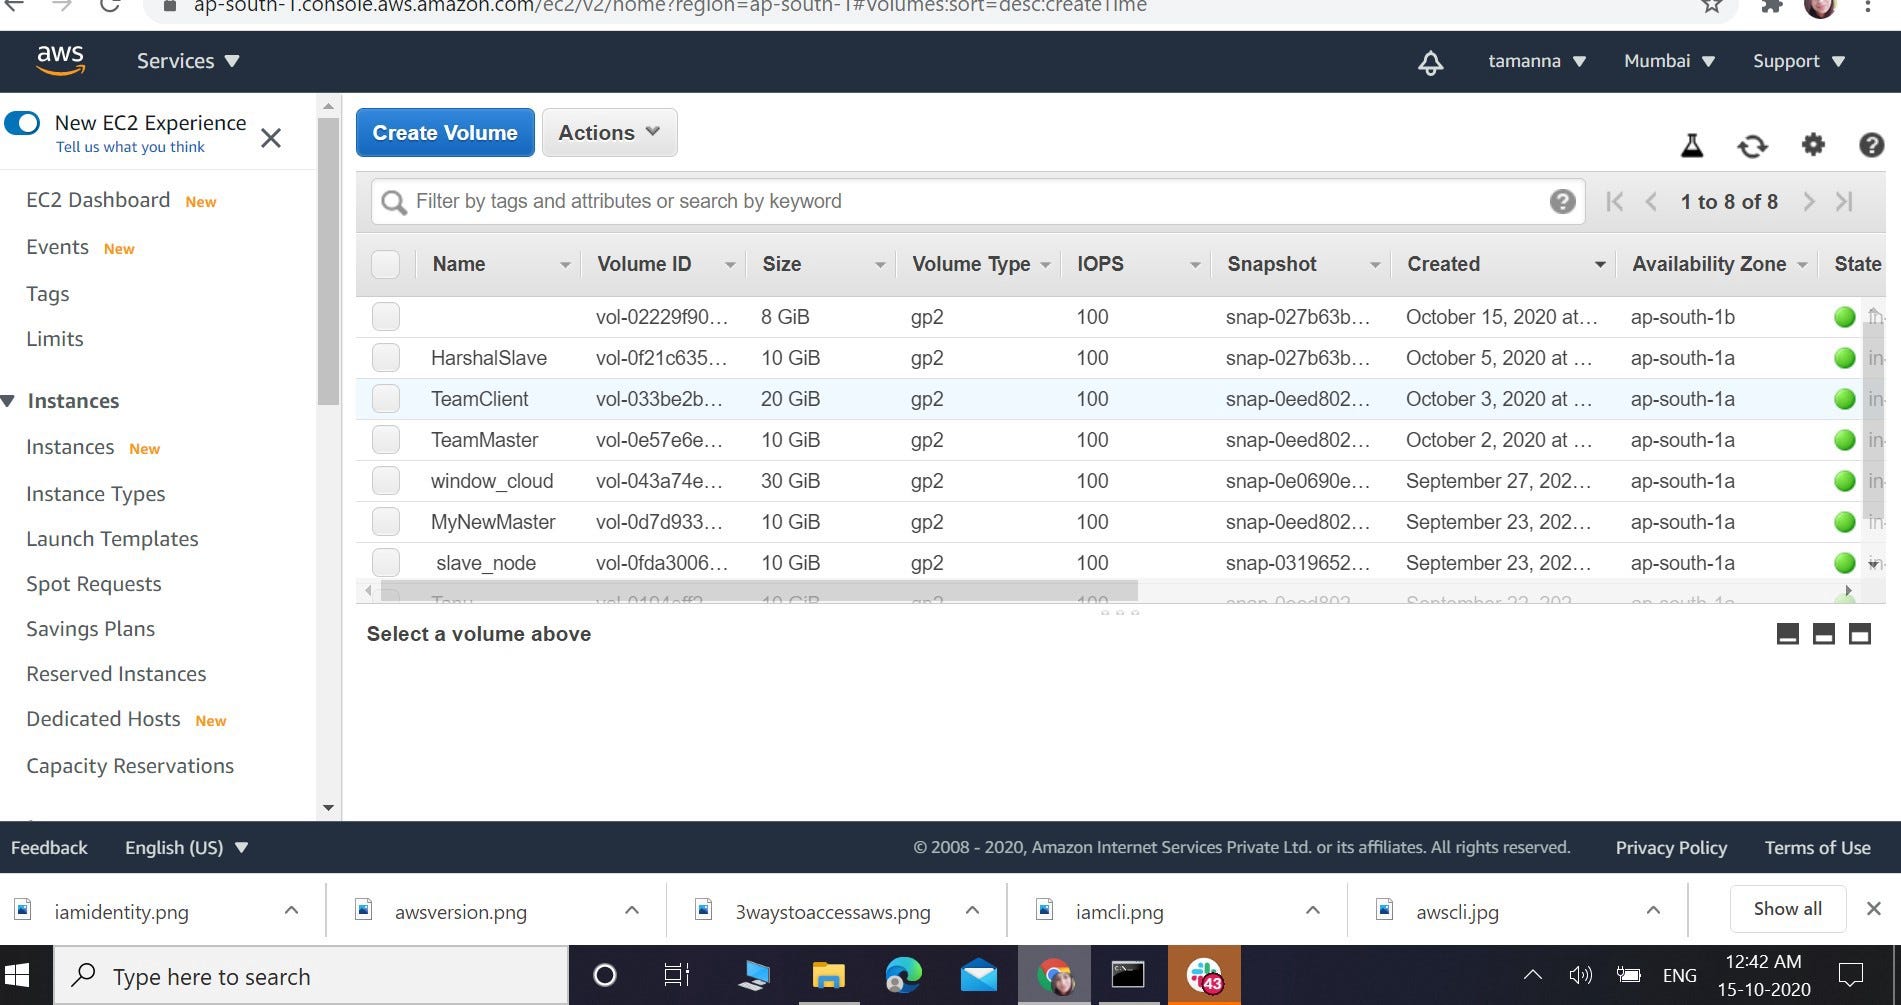Select checkbox for vol-02229f90 row
This screenshot has height=1005, width=1901.
point(385,317)
